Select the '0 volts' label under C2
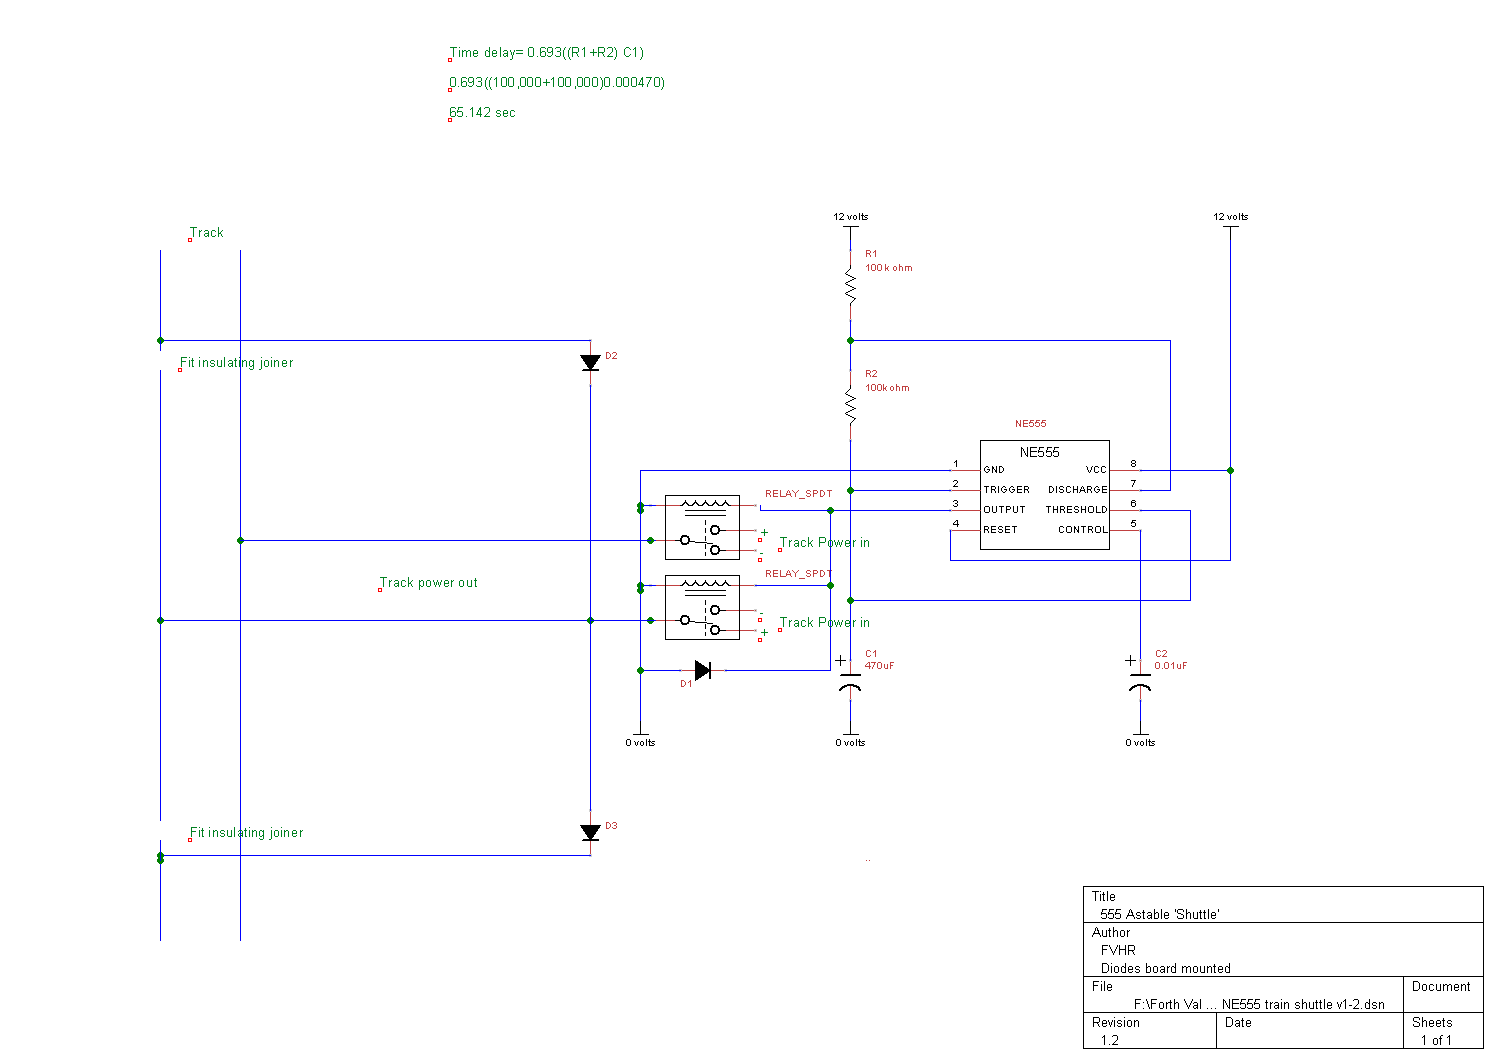Viewport: 1495px width, 1060px height. [1140, 742]
